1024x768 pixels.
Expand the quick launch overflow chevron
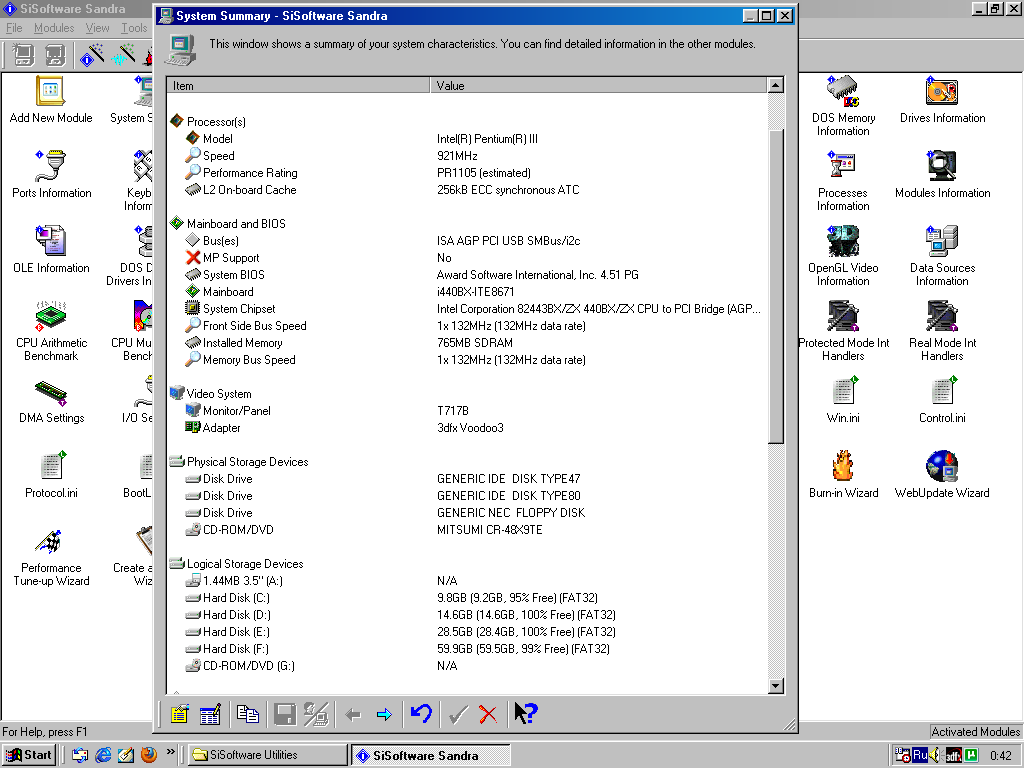(x=171, y=752)
